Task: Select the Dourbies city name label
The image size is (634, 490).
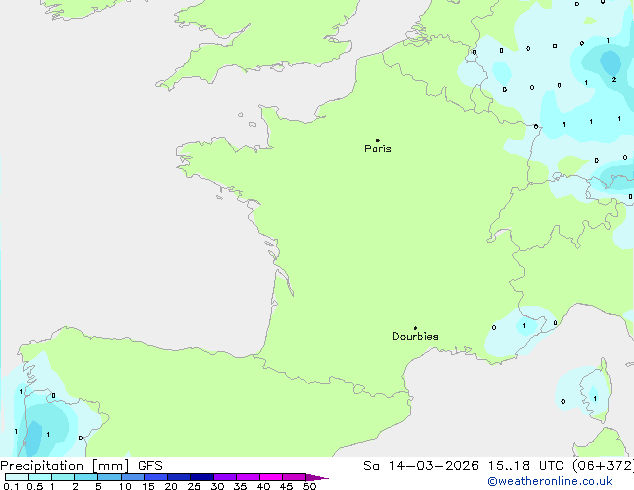Action: 415,337
